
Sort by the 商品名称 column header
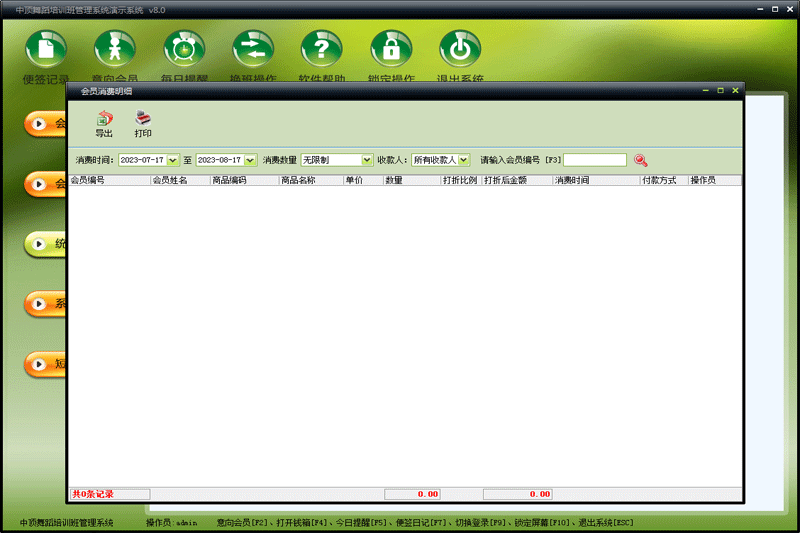point(311,180)
